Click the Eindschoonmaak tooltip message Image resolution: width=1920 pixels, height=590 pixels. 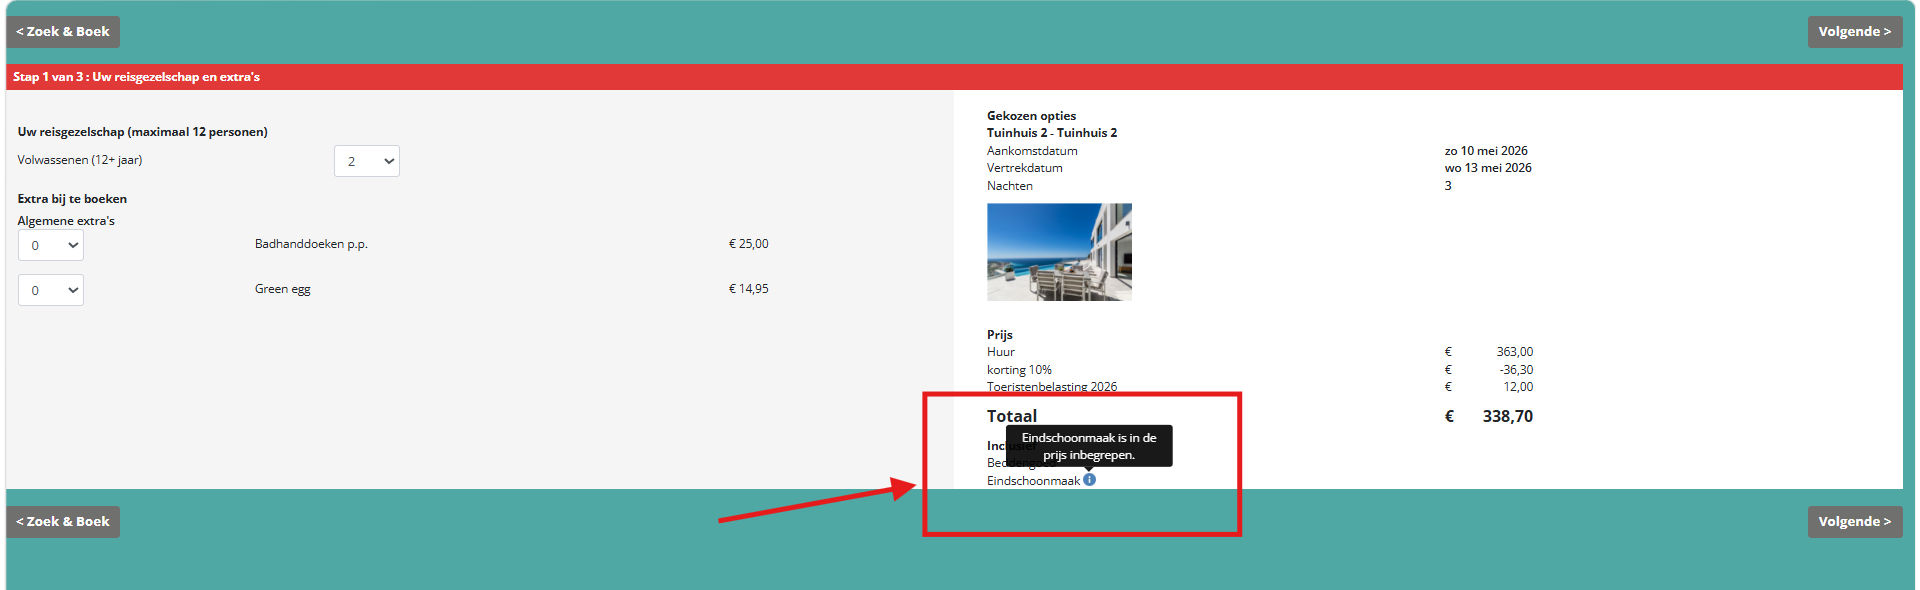[1089, 446]
